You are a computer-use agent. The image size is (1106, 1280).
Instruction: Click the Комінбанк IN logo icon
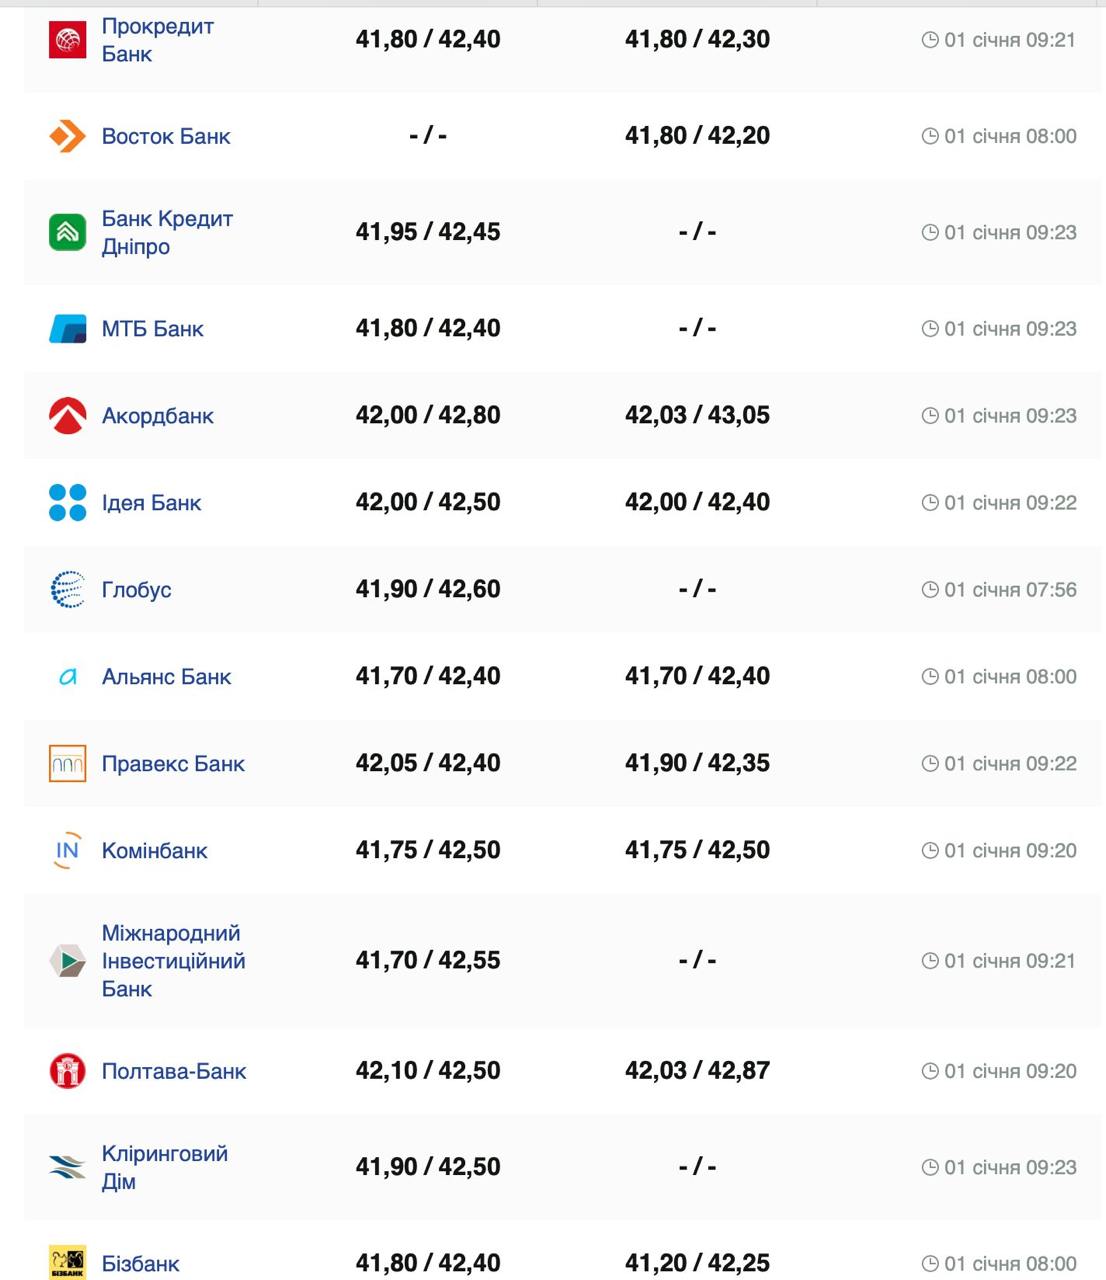67,851
